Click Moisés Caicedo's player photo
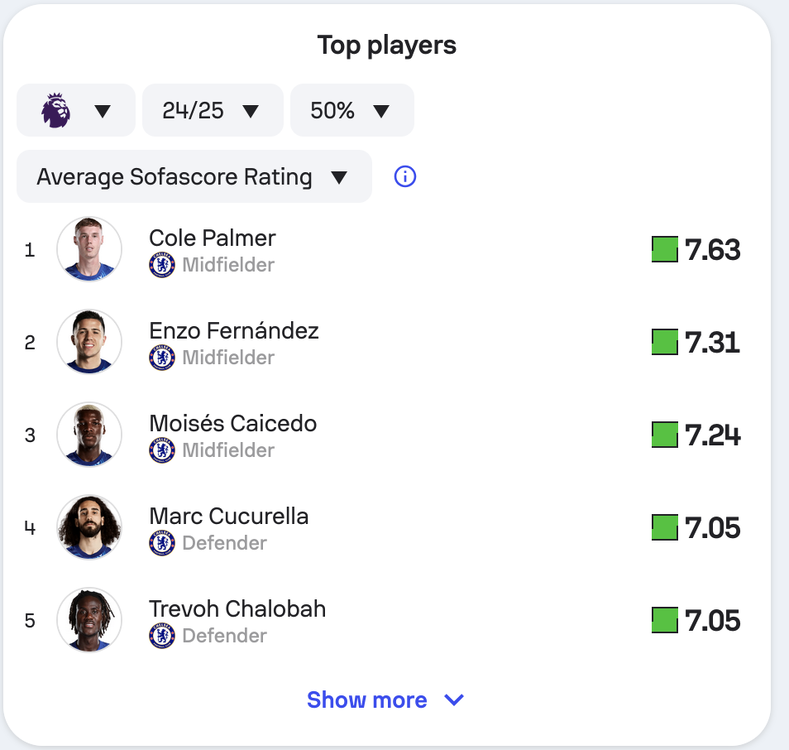Screen dimensions: 789x750 [x=89, y=434]
